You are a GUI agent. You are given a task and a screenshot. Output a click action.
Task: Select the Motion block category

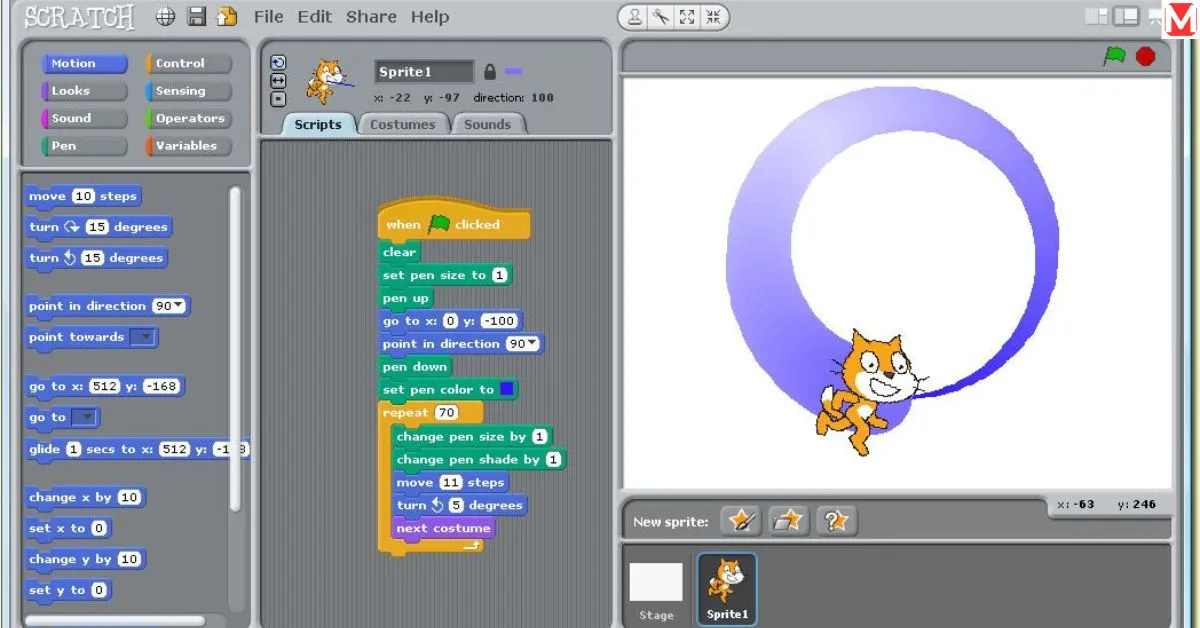coord(84,64)
